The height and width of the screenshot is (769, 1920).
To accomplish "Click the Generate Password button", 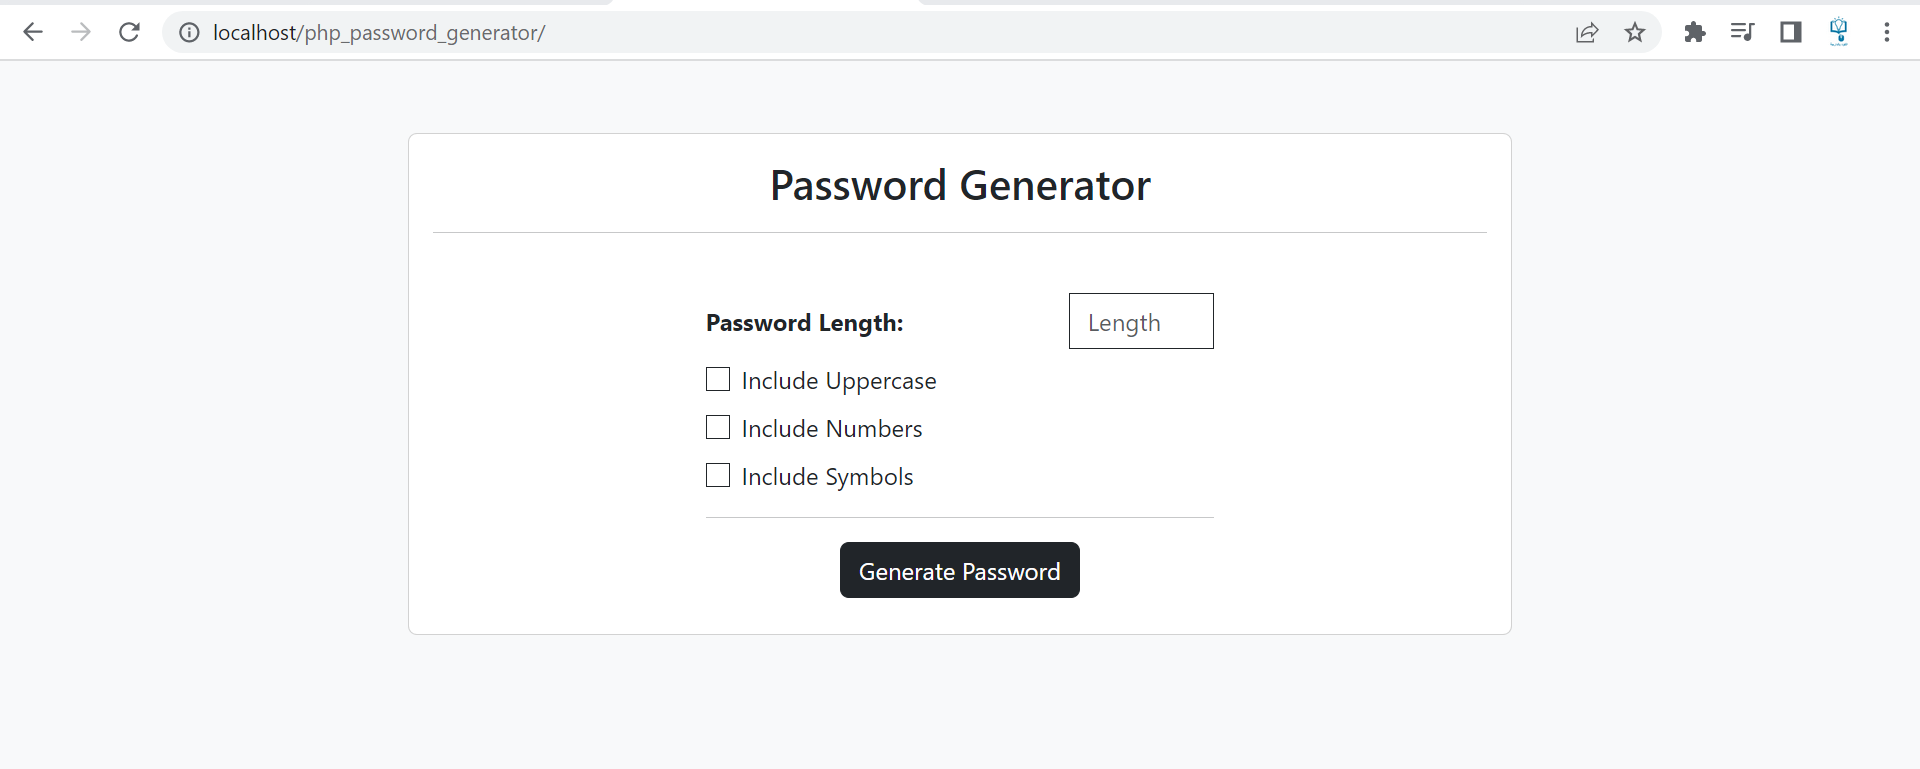I will click(x=960, y=570).
